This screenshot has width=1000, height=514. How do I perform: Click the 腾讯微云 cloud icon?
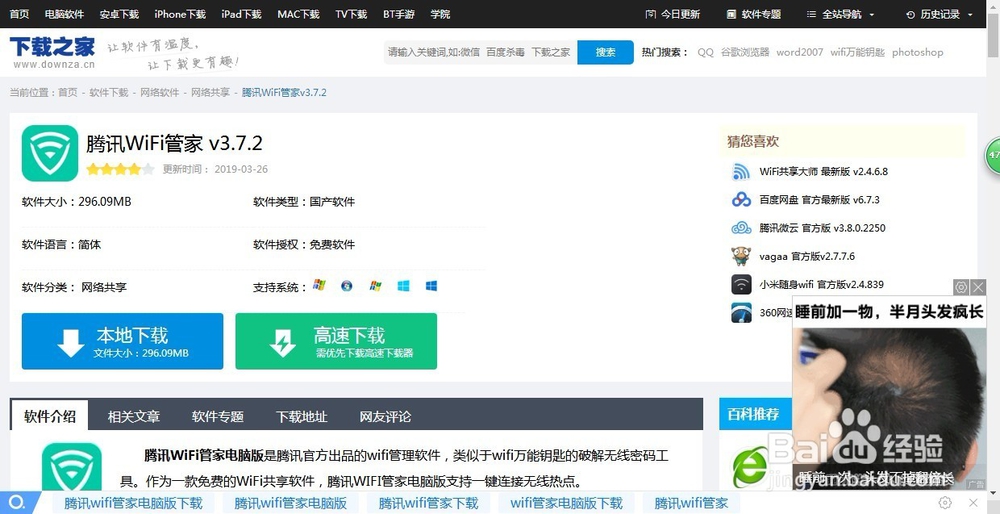741,228
